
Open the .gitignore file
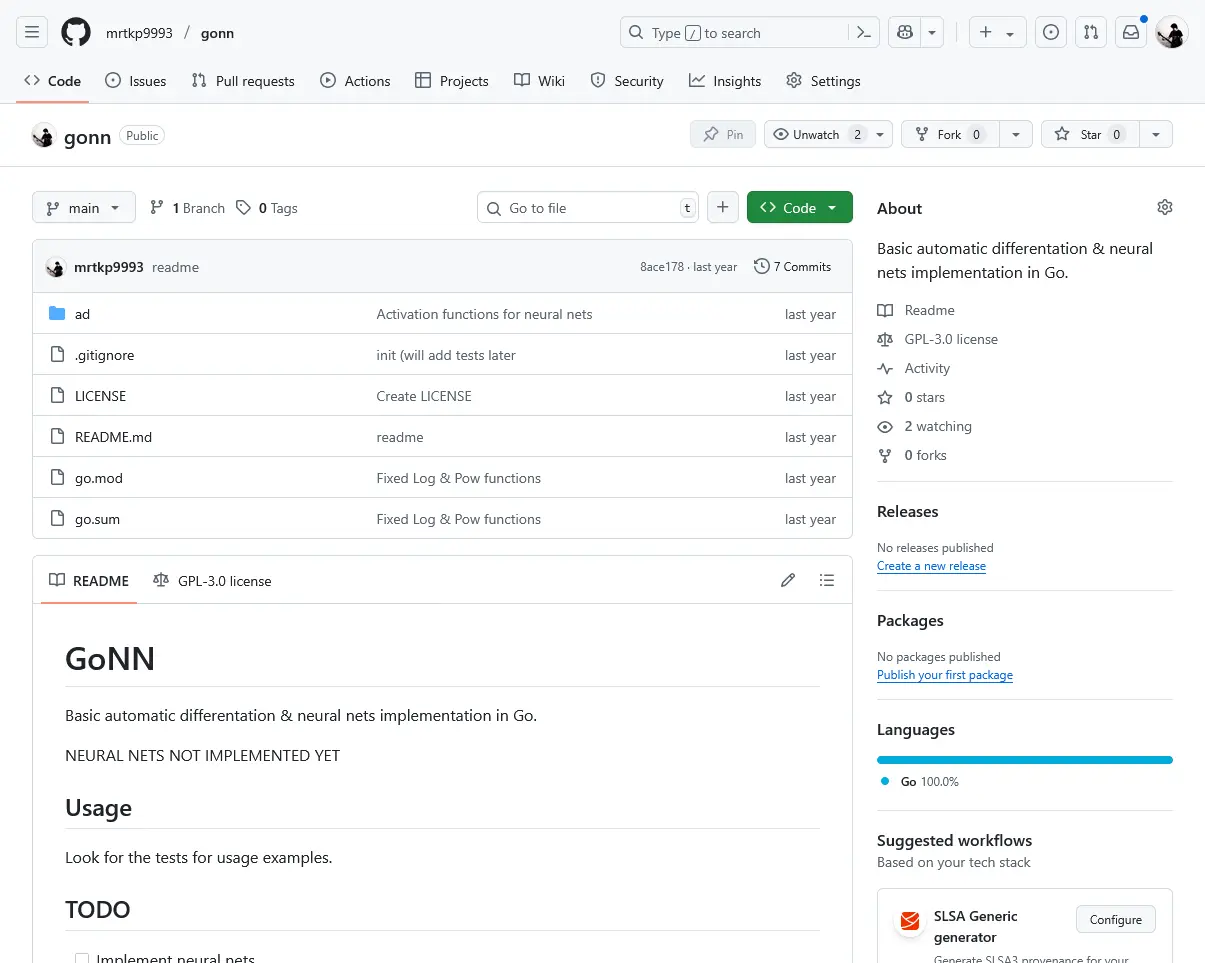point(104,355)
